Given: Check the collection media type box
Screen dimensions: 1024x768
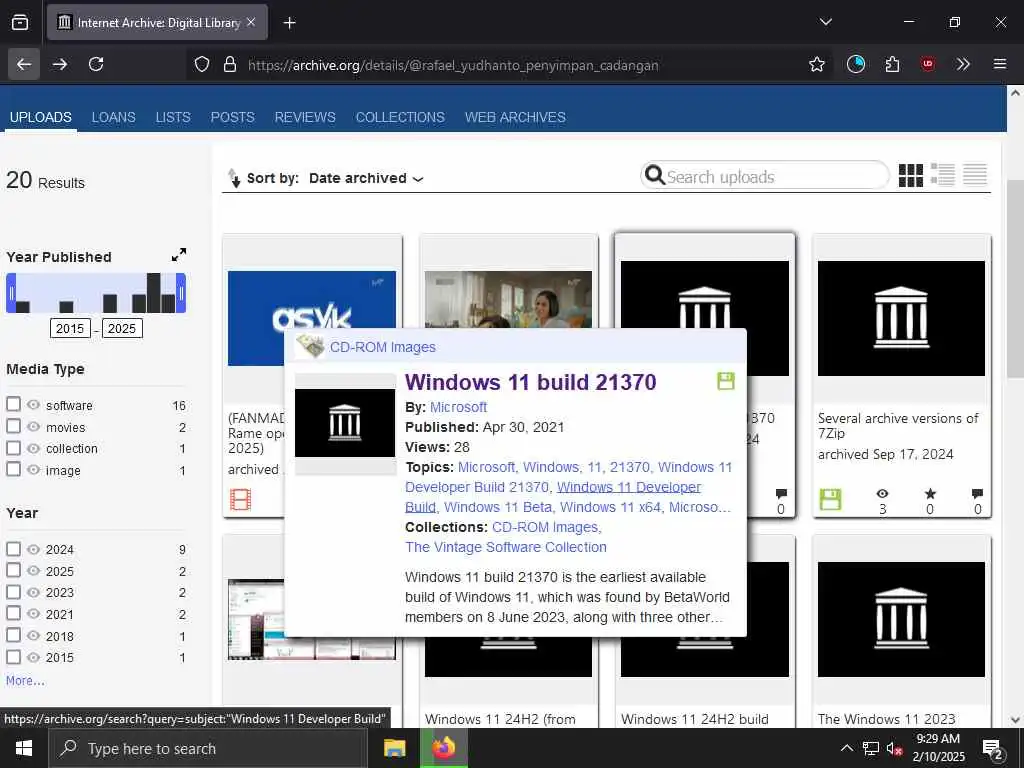Looking at the screenshot, I should [14, 447].
